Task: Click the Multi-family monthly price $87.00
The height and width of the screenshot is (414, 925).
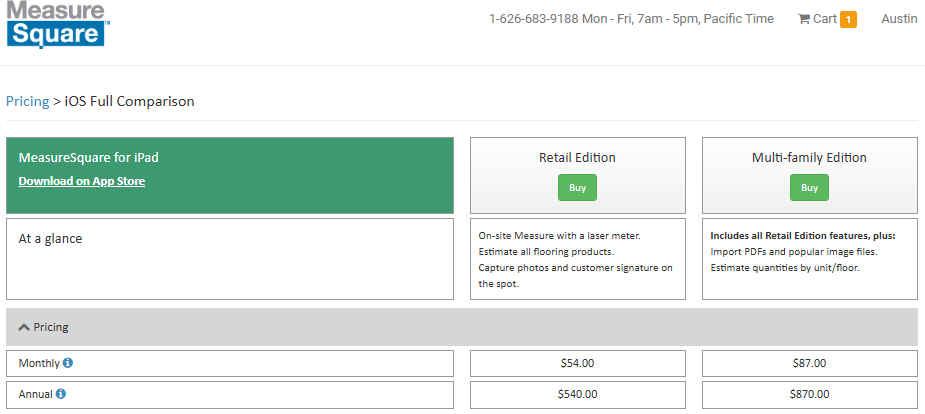Action: [809, 363]
